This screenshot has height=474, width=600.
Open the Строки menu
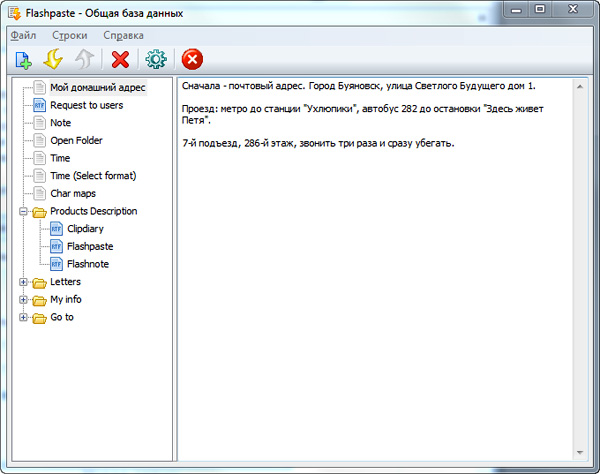[69, 35]
